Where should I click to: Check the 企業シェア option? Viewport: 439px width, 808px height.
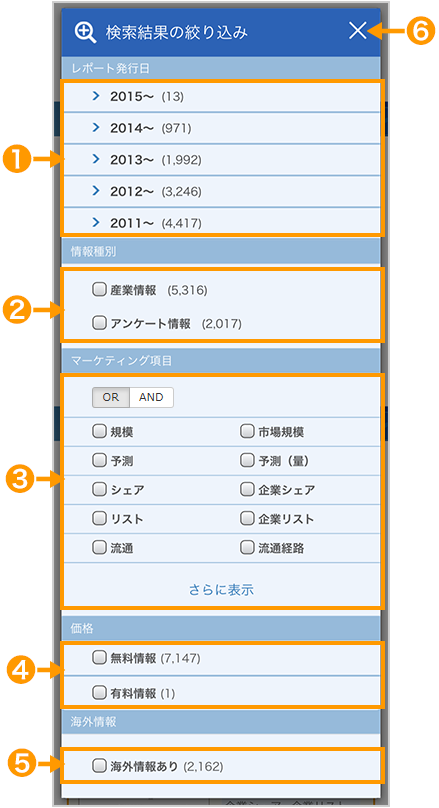(247, 489)
